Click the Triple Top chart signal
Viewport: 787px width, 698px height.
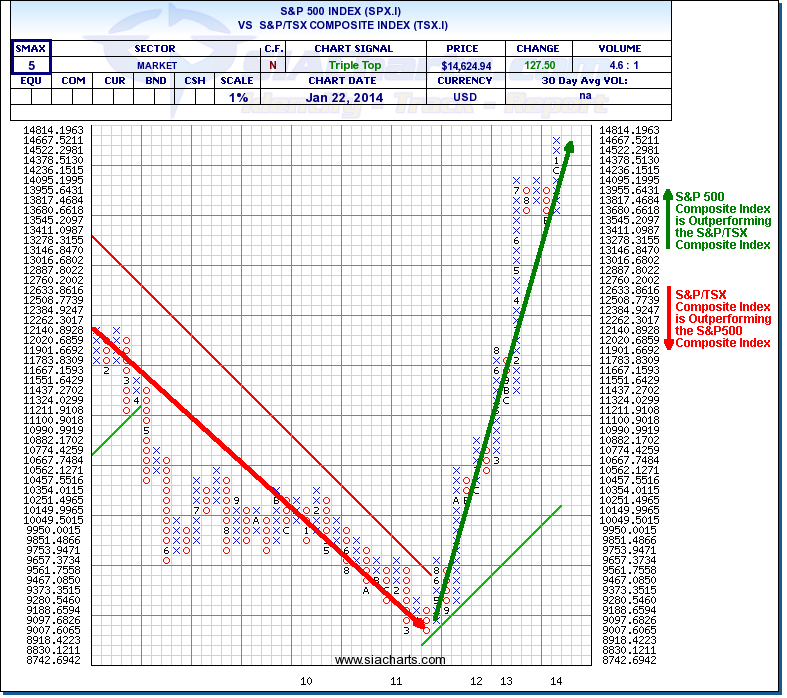353,65
